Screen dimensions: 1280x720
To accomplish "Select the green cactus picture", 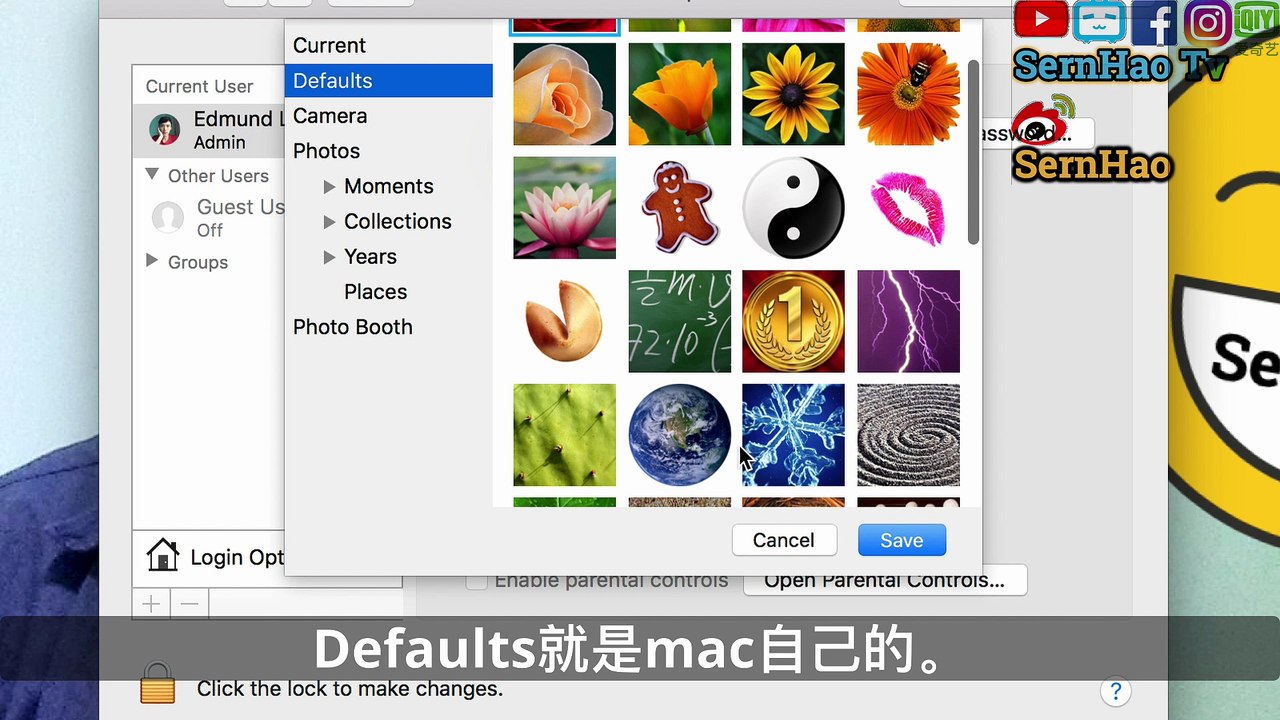I will (x=565, y=435).
